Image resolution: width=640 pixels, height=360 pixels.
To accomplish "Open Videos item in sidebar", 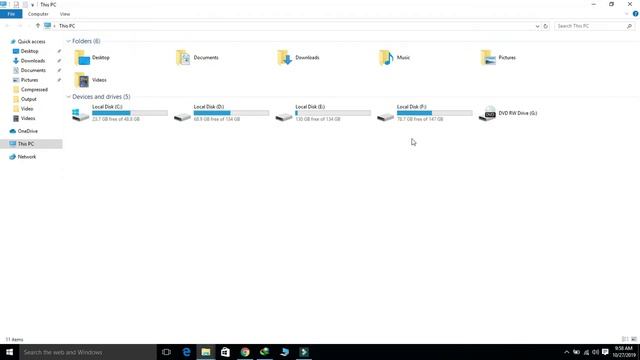I will click(x=28, y=118).
